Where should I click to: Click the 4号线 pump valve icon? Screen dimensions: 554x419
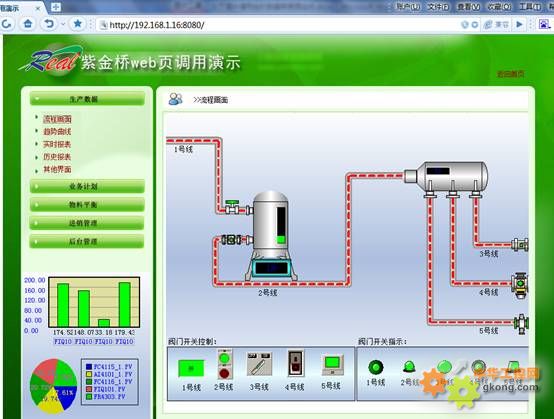pos(520,285)
